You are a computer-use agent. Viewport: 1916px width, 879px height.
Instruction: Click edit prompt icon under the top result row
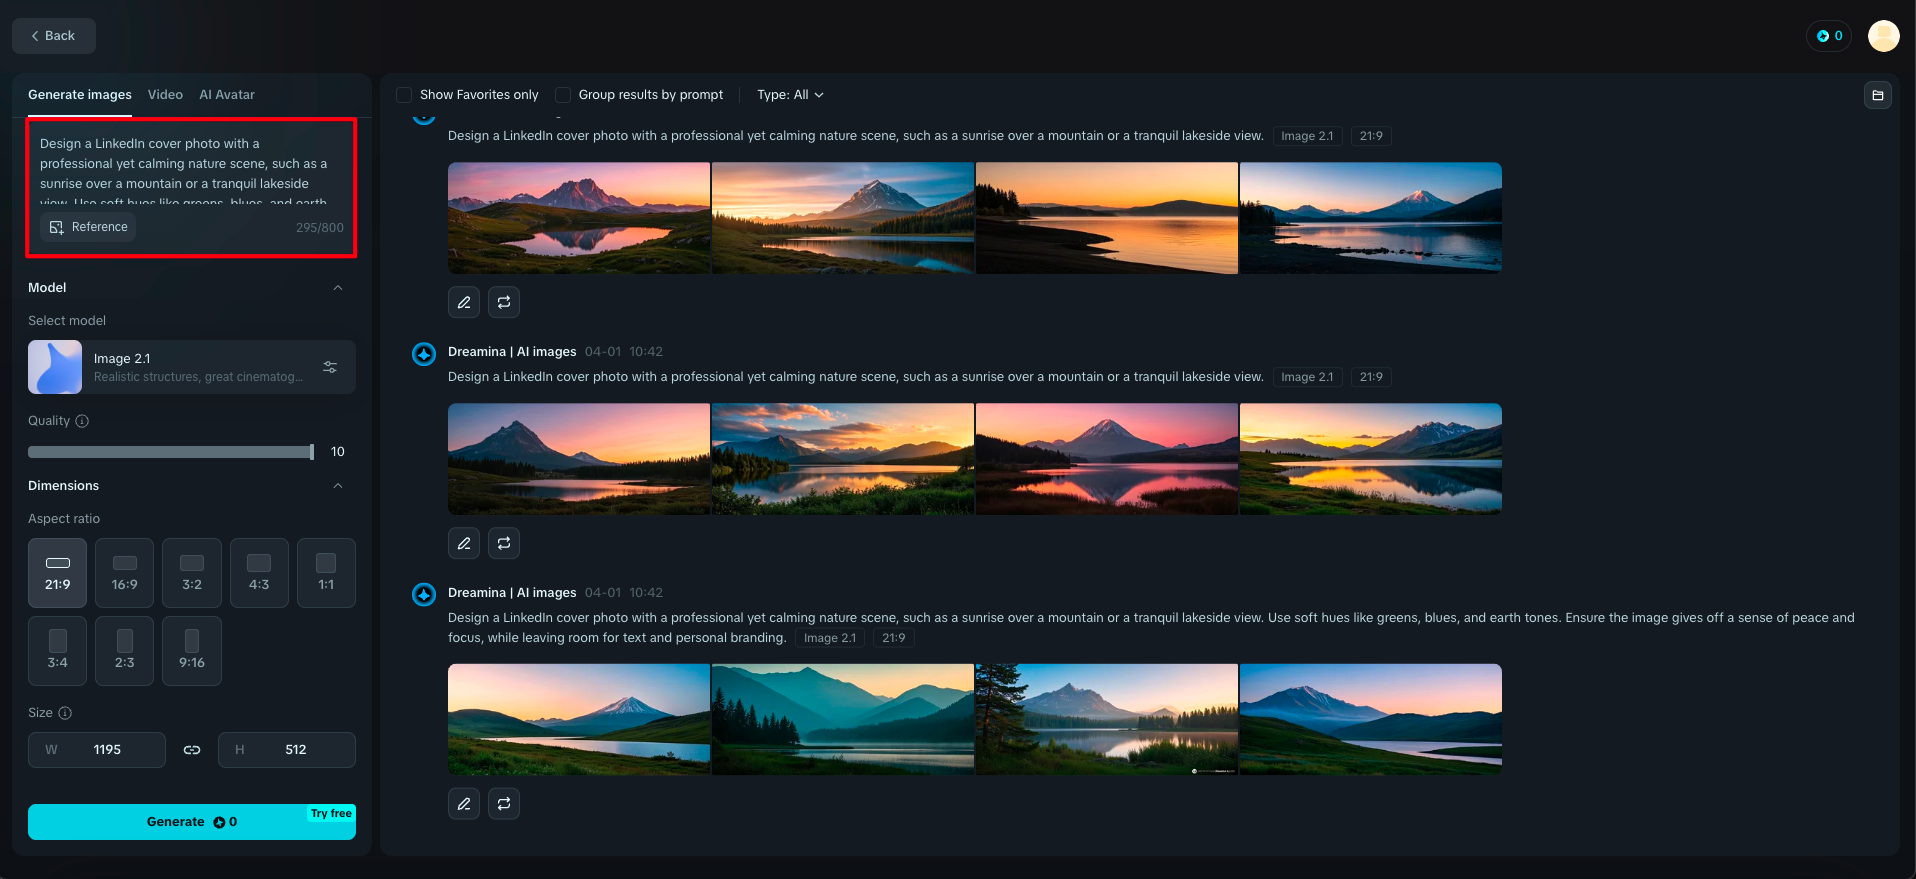[x=464, y=302]
